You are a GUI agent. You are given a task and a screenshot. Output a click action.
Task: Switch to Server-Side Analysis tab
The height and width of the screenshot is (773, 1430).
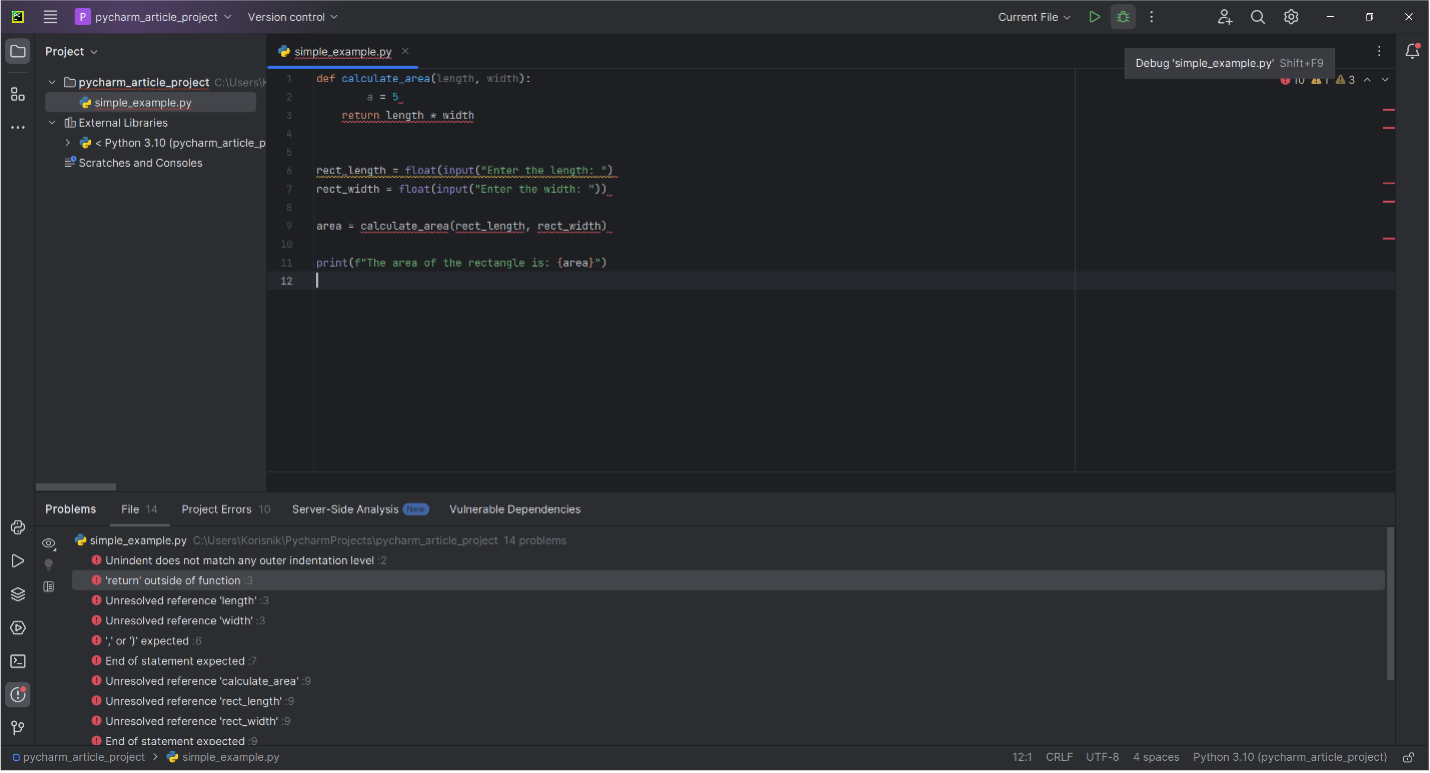coord(360,509)
